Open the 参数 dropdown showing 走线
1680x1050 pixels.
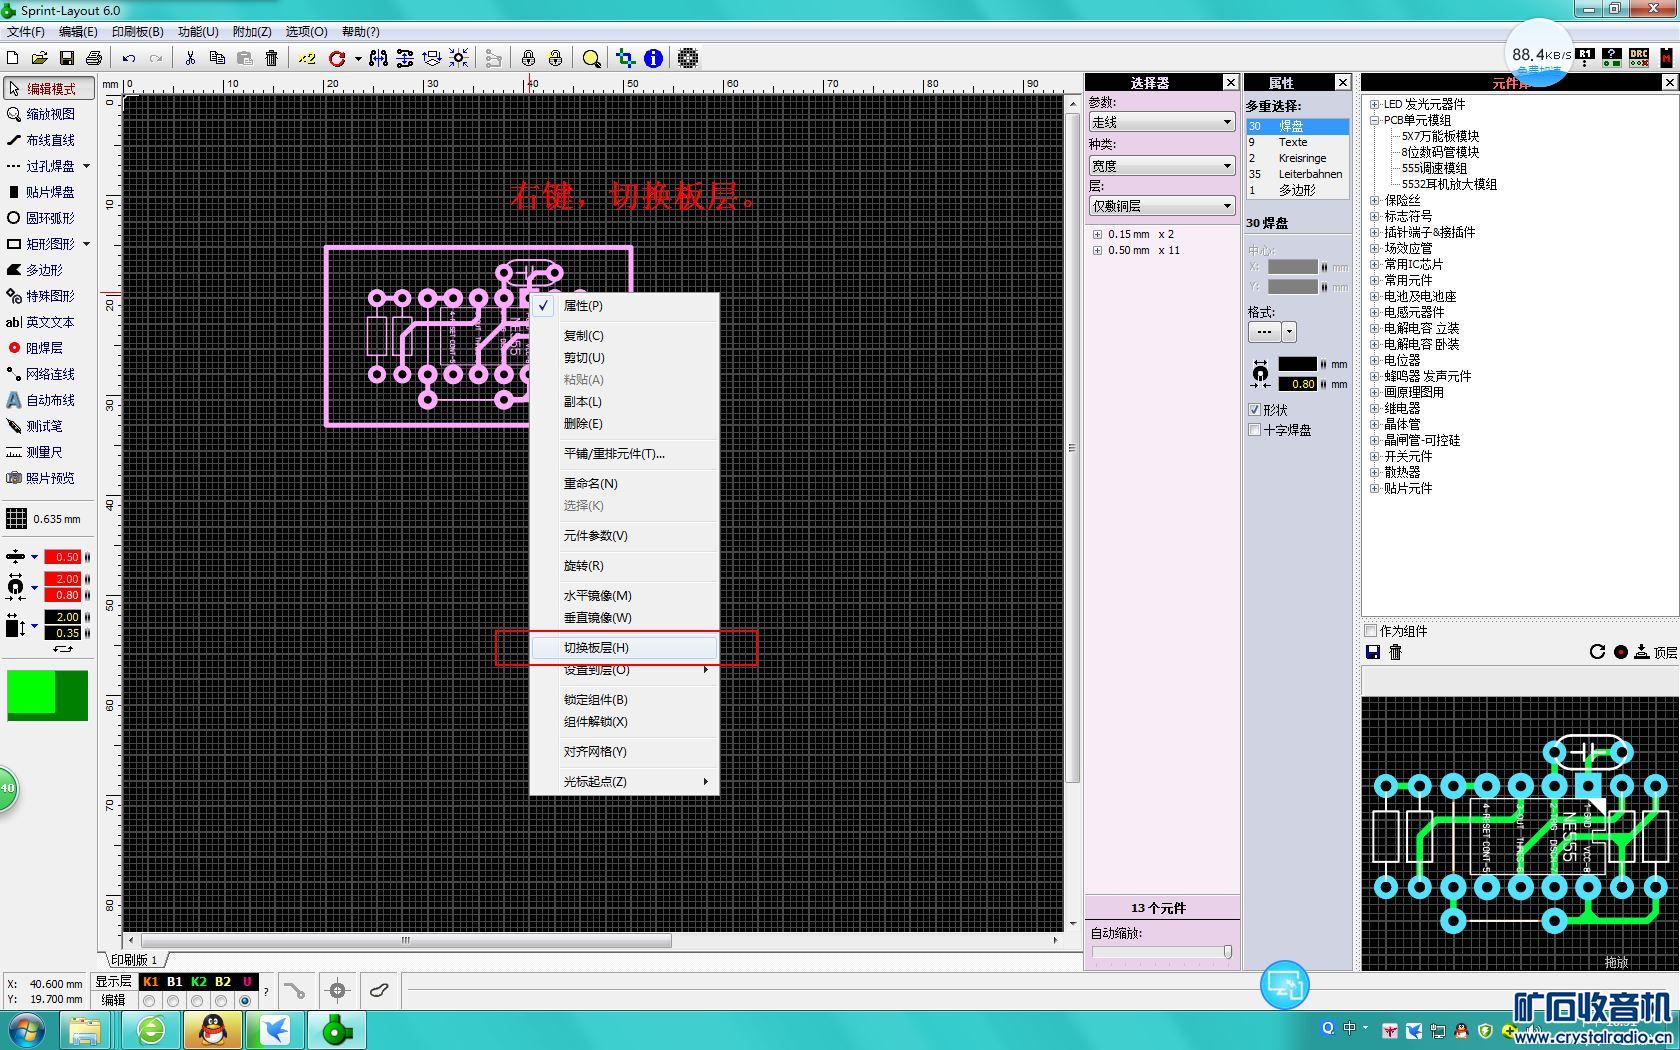[x=1162, y=122]
